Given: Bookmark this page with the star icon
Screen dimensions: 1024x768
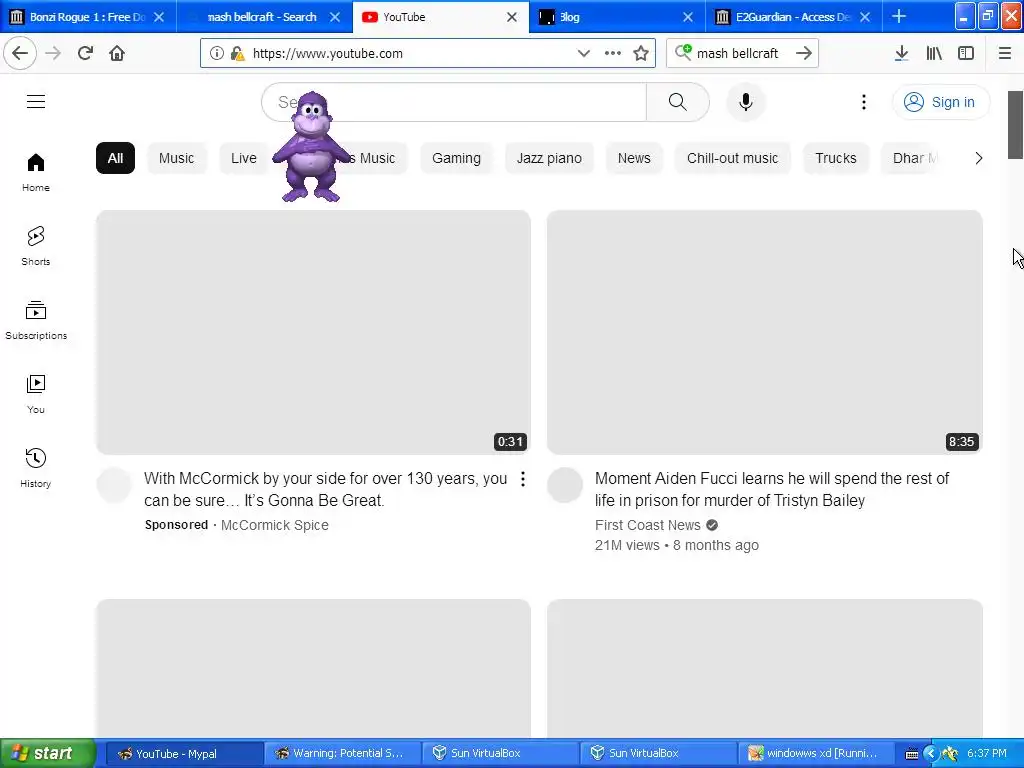Looking at the screenshot, I should [x=641, y=54].
